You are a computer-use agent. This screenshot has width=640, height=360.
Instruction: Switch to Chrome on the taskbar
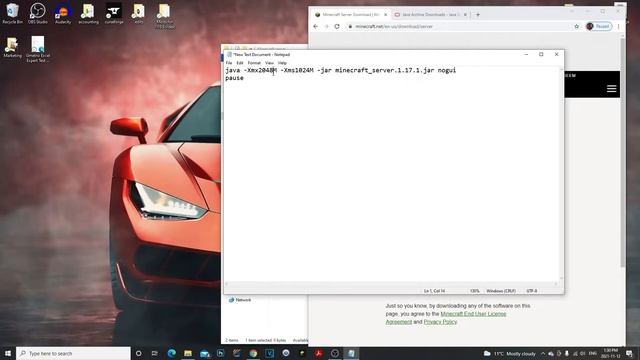253,353
